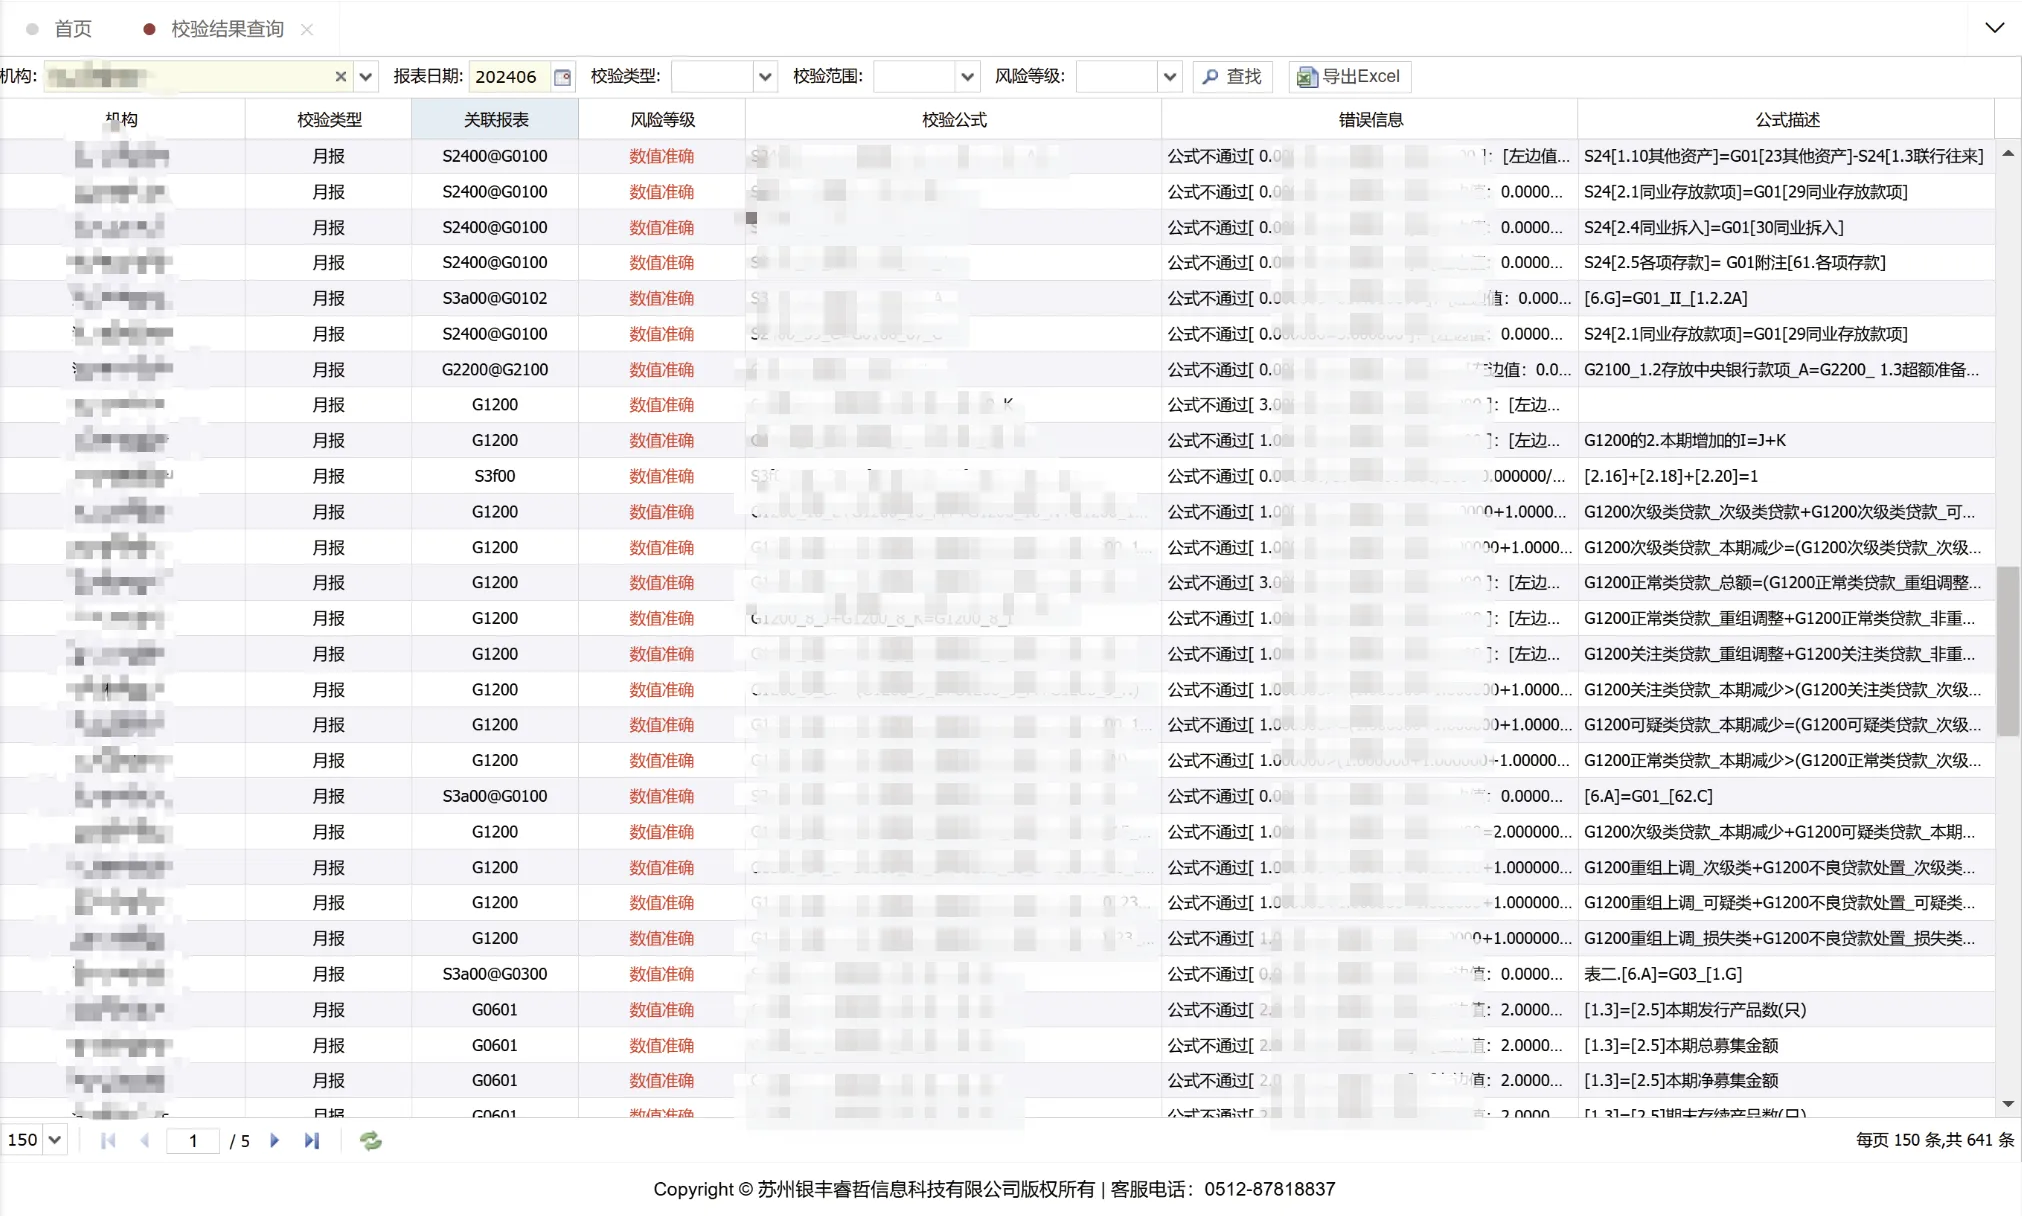Go to the next page
2022x1216 pixels.
point(275,1141)
